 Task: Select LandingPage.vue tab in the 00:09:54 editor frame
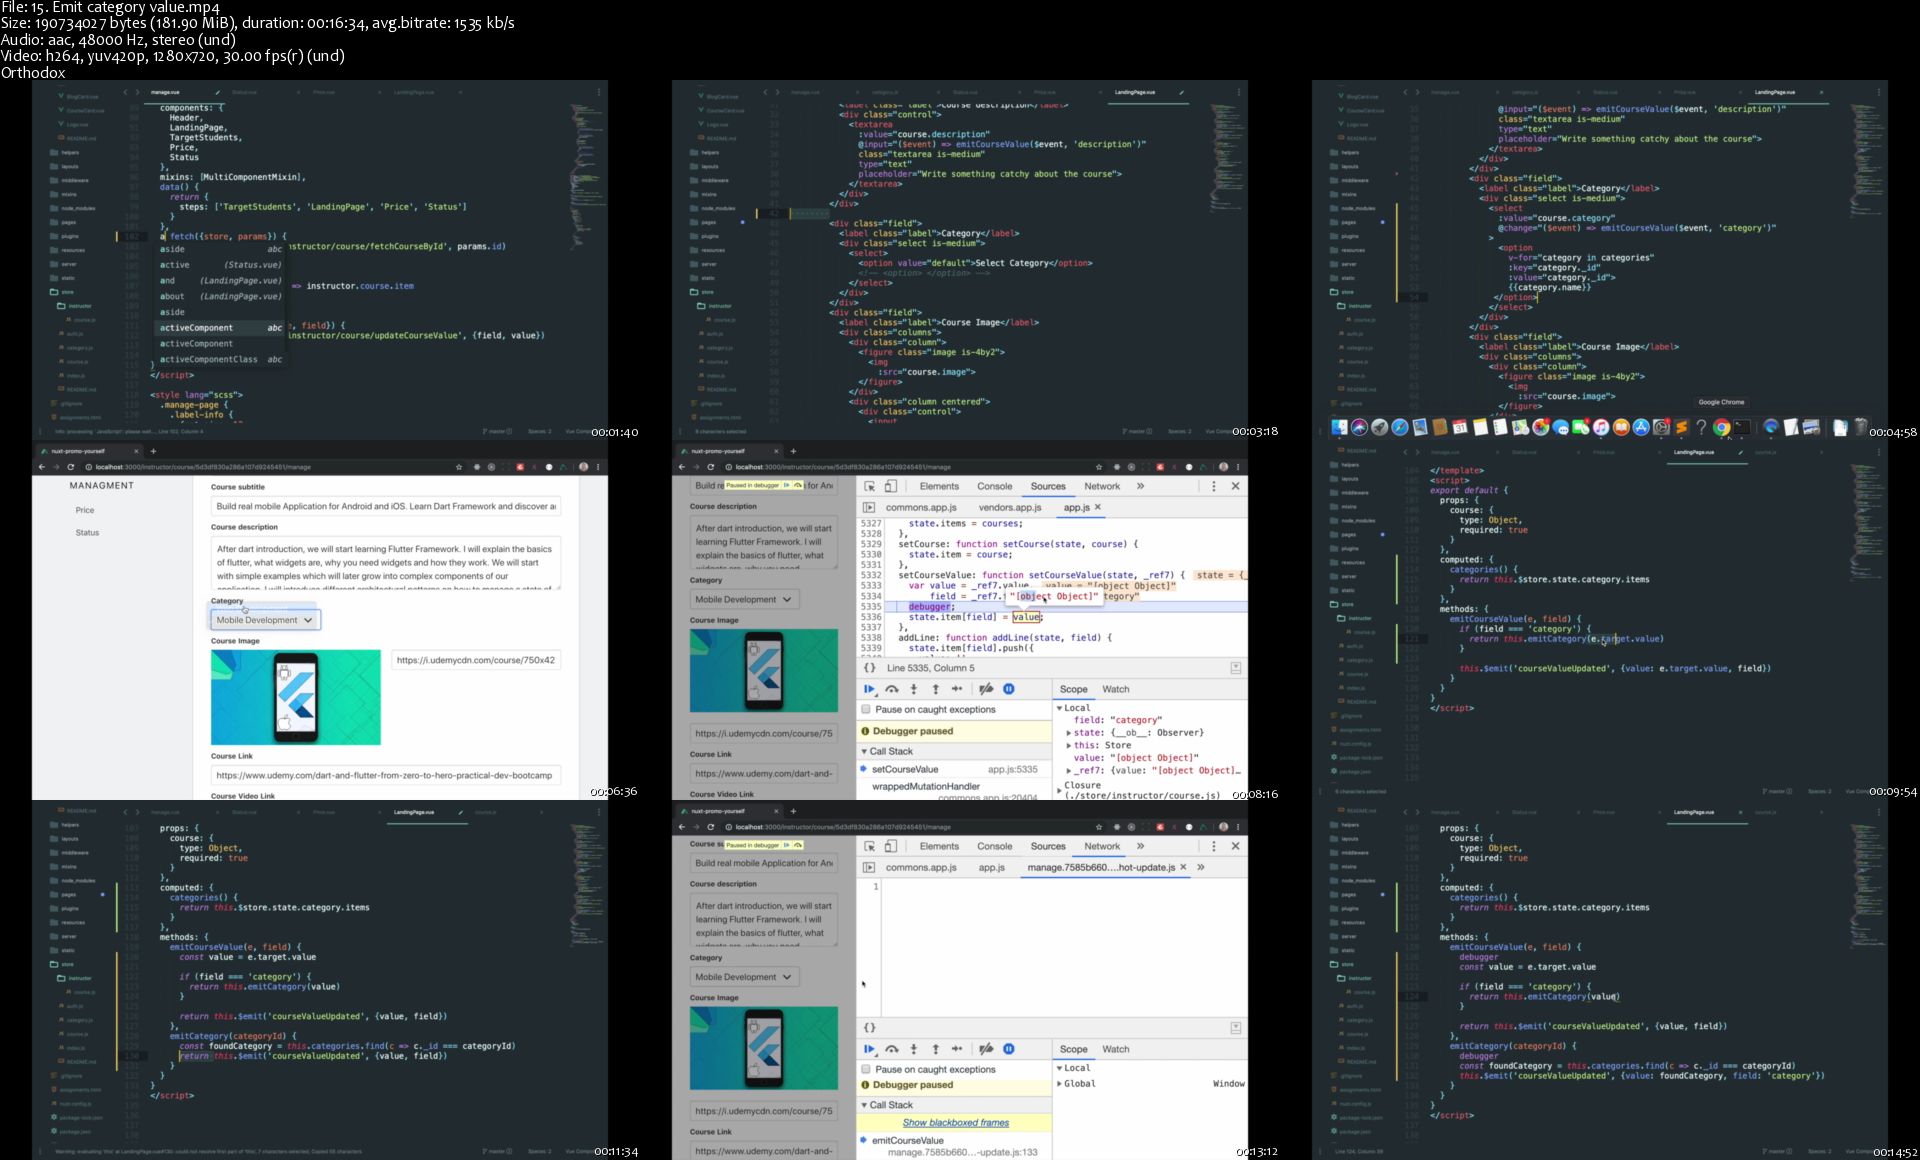pos(1693,452)
